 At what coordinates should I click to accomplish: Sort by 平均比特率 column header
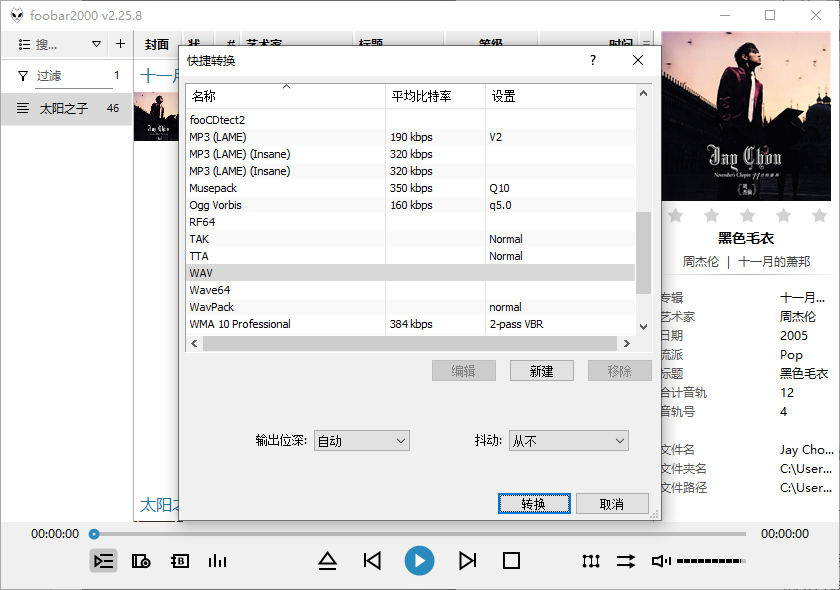435,96
